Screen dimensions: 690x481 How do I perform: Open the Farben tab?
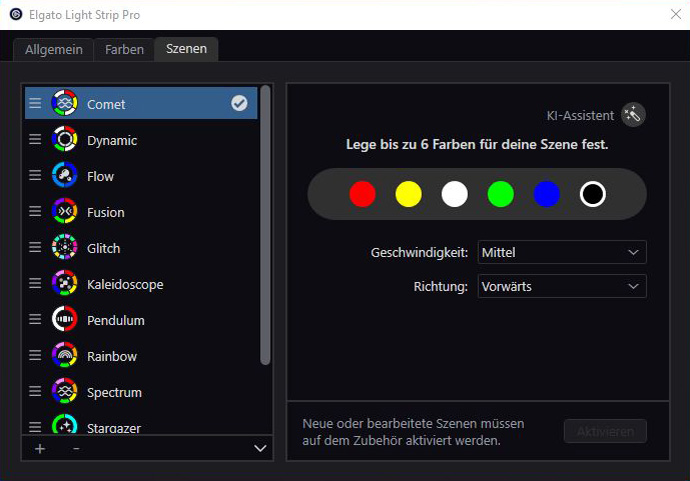point(125,49)
